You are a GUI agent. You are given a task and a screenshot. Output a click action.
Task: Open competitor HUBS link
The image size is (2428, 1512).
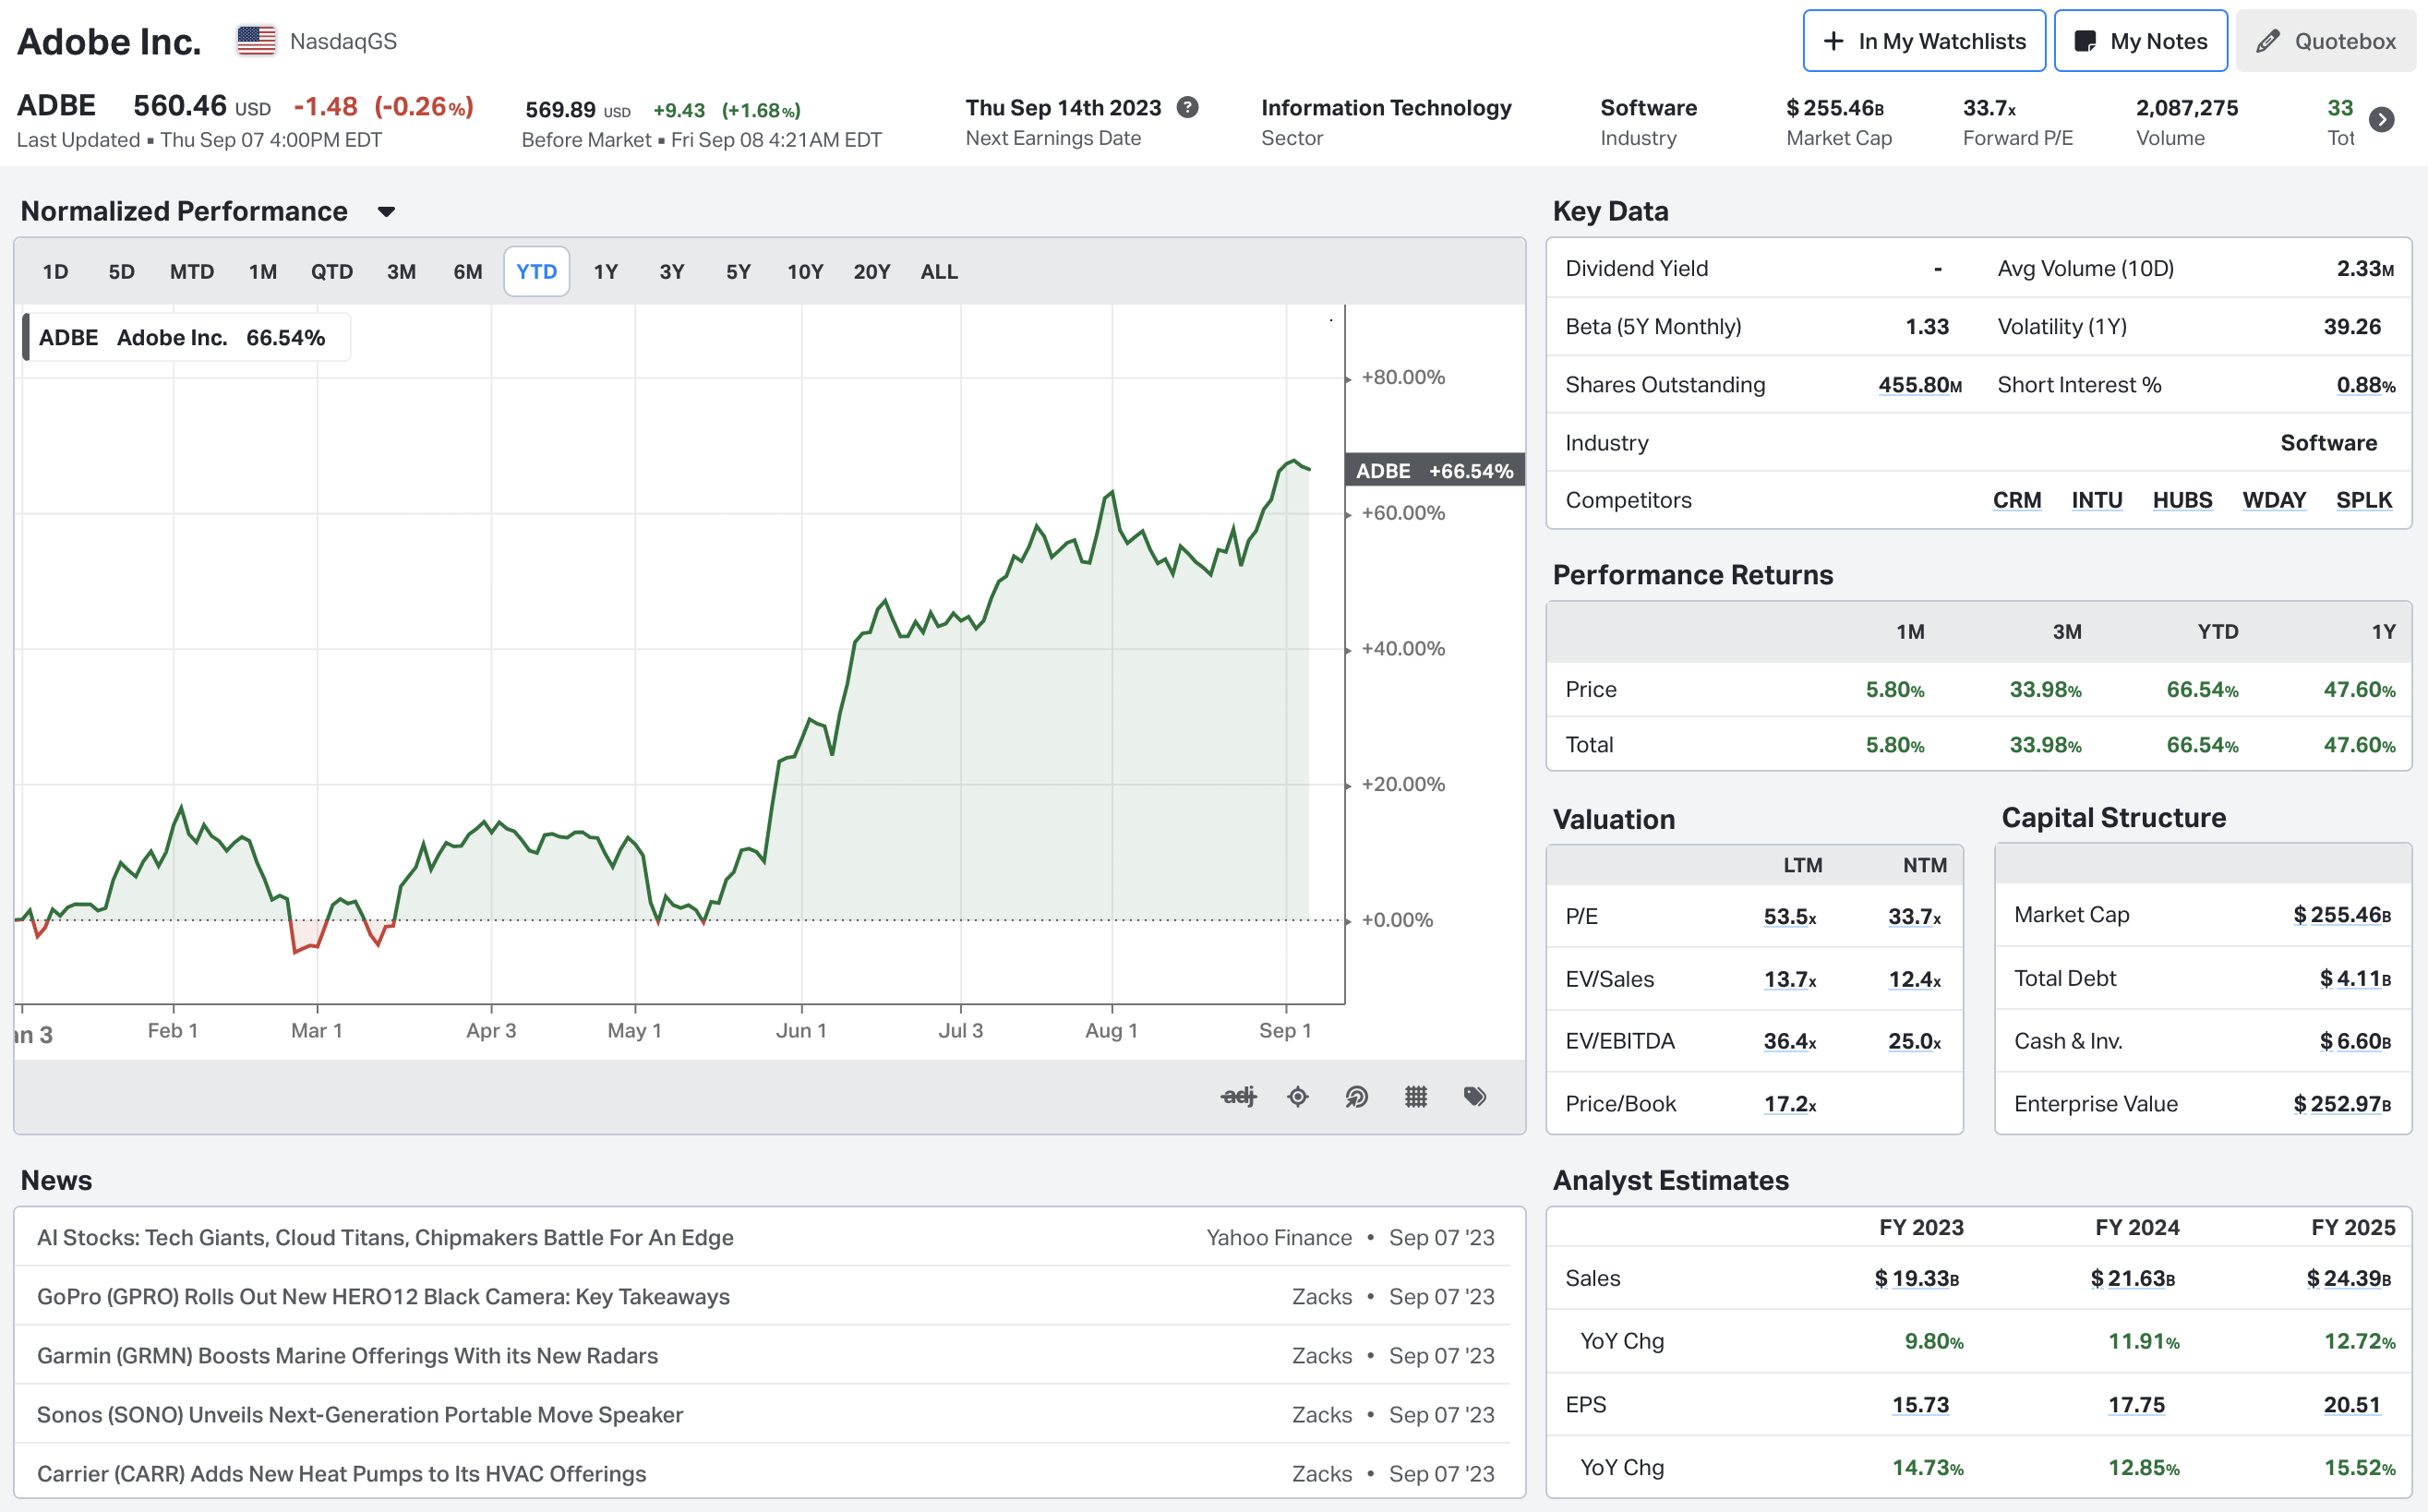pos(2182,500)
